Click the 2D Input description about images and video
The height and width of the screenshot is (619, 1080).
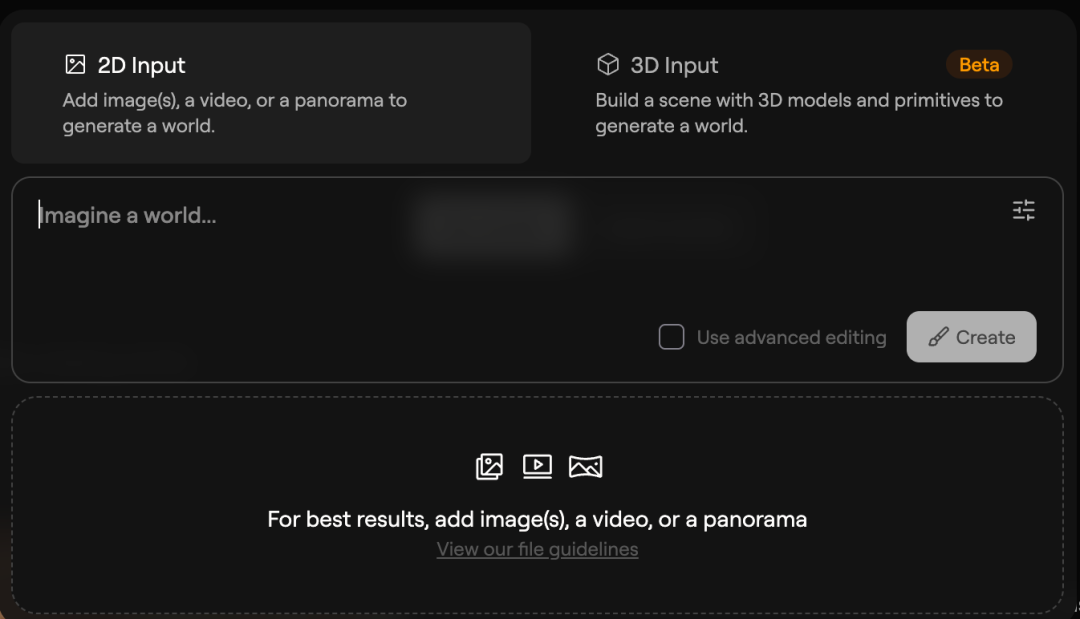[234, 113]
